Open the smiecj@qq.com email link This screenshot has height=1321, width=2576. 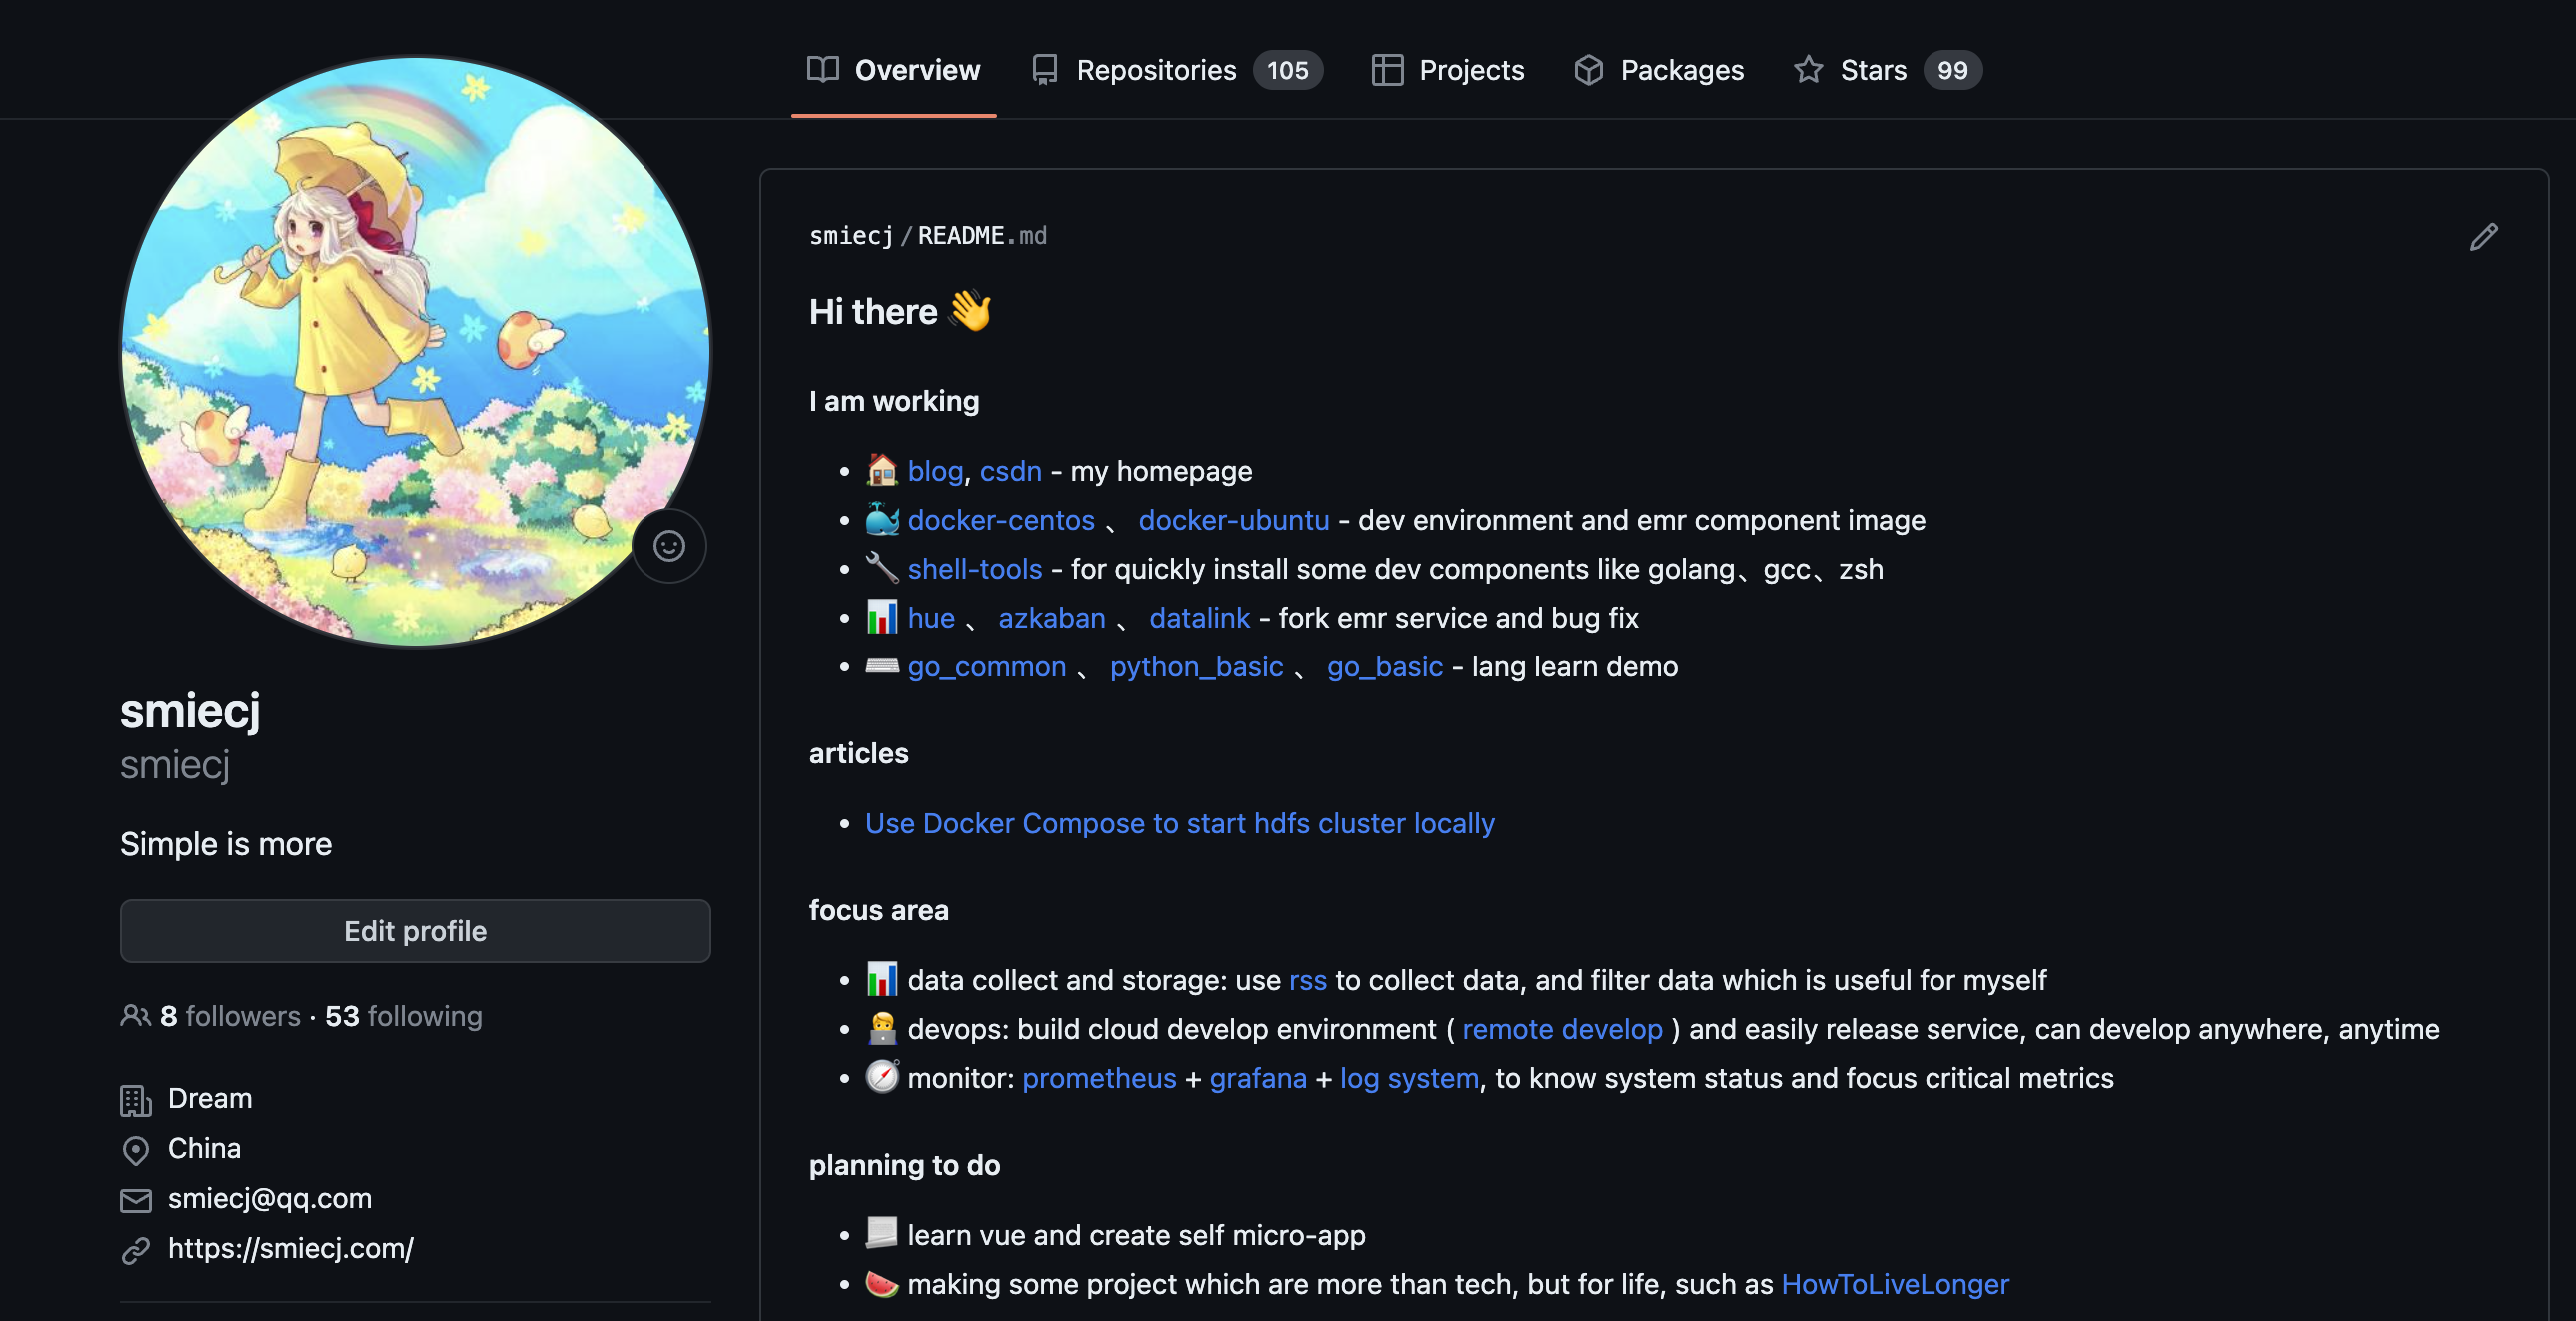pos(269,1198)
